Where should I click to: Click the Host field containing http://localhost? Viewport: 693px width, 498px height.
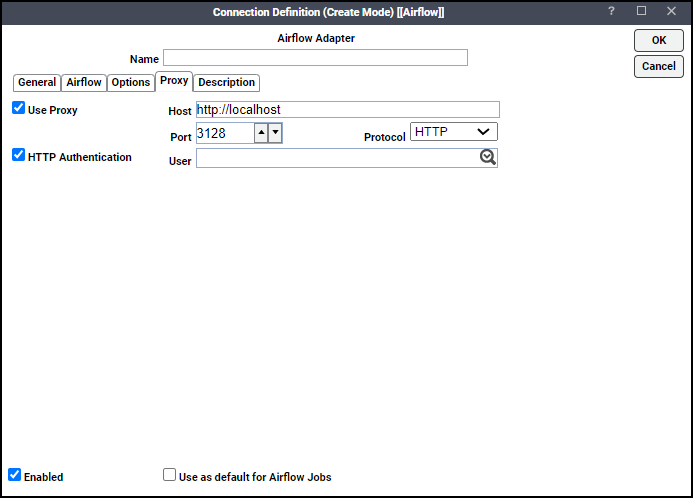[x=348, y=110]
